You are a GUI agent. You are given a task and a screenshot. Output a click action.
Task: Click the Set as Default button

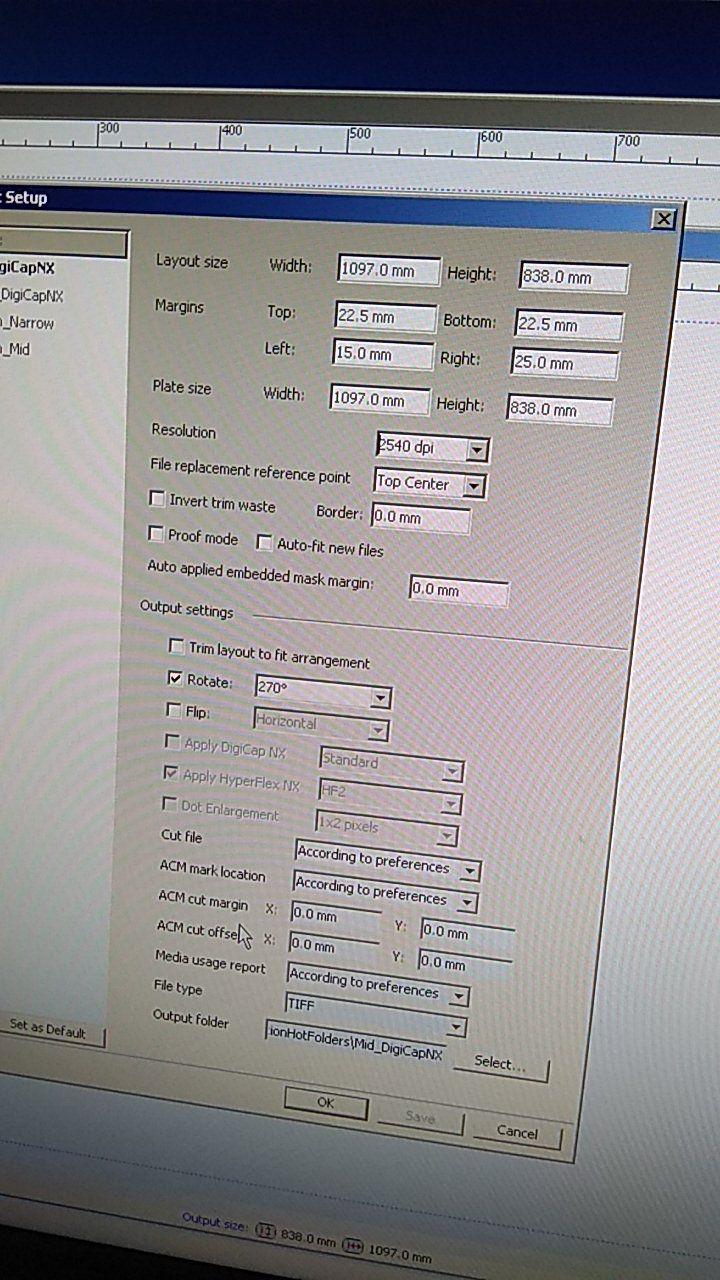pos(48,1029)
